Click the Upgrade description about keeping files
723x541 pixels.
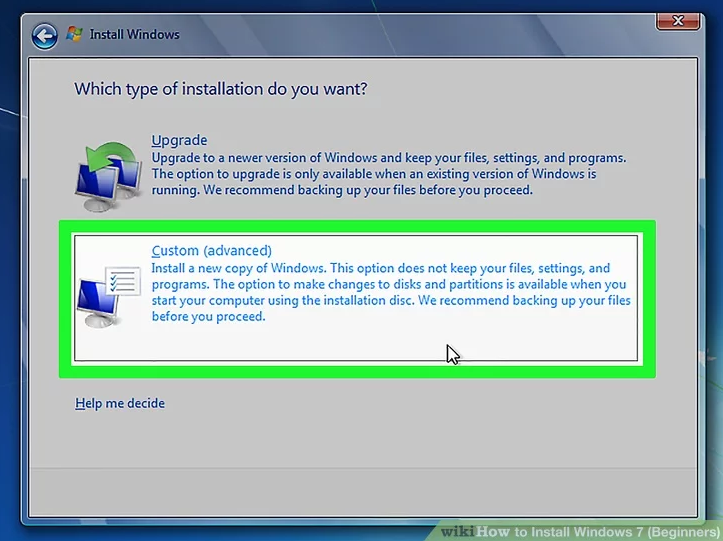click(x=389, y=174)
